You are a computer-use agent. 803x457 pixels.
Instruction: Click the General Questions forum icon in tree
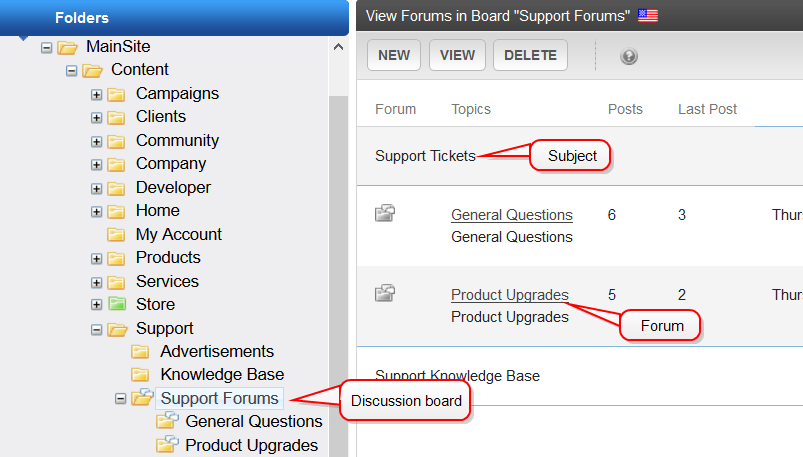pos(167,420)
